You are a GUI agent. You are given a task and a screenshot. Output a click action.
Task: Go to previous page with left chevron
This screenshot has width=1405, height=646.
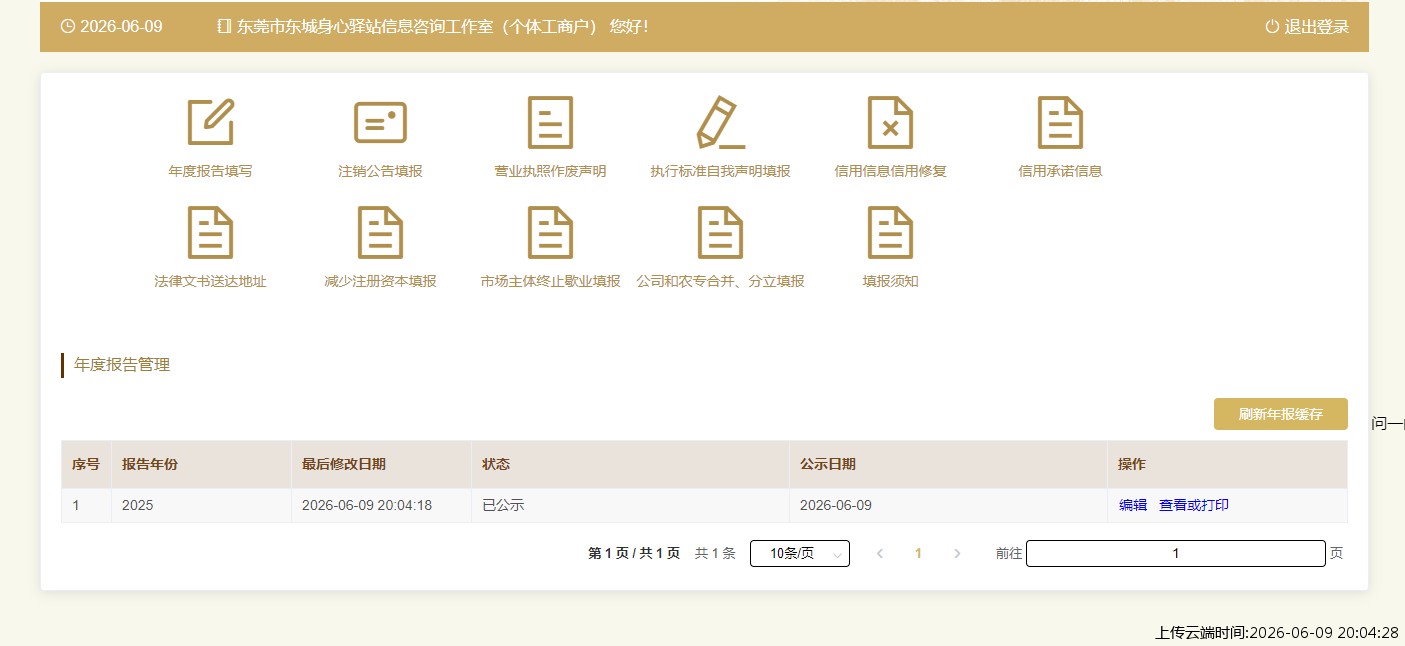880,553
